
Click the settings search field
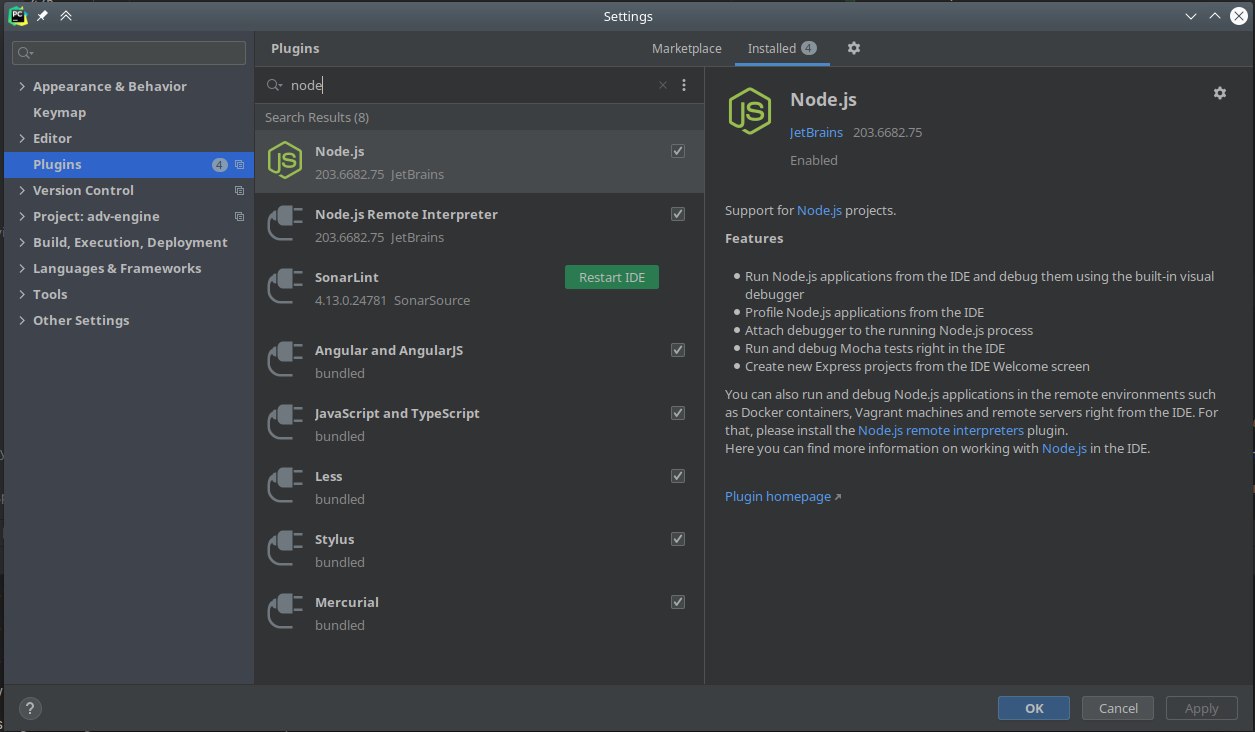pos(129,53)
